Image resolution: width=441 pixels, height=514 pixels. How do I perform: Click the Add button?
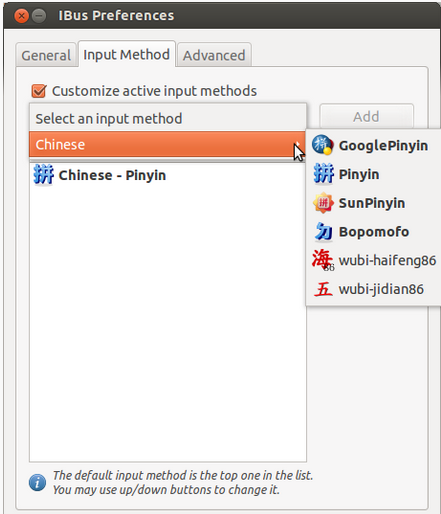coord(366,117)
